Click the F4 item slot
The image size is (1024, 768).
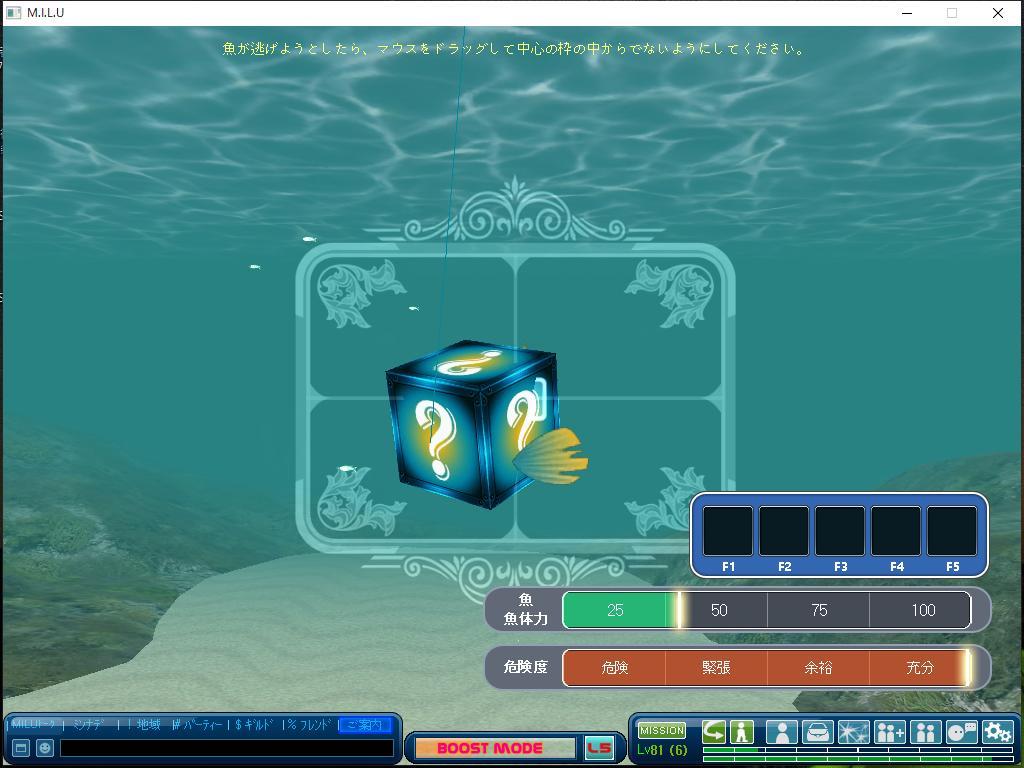pos(896,531)
